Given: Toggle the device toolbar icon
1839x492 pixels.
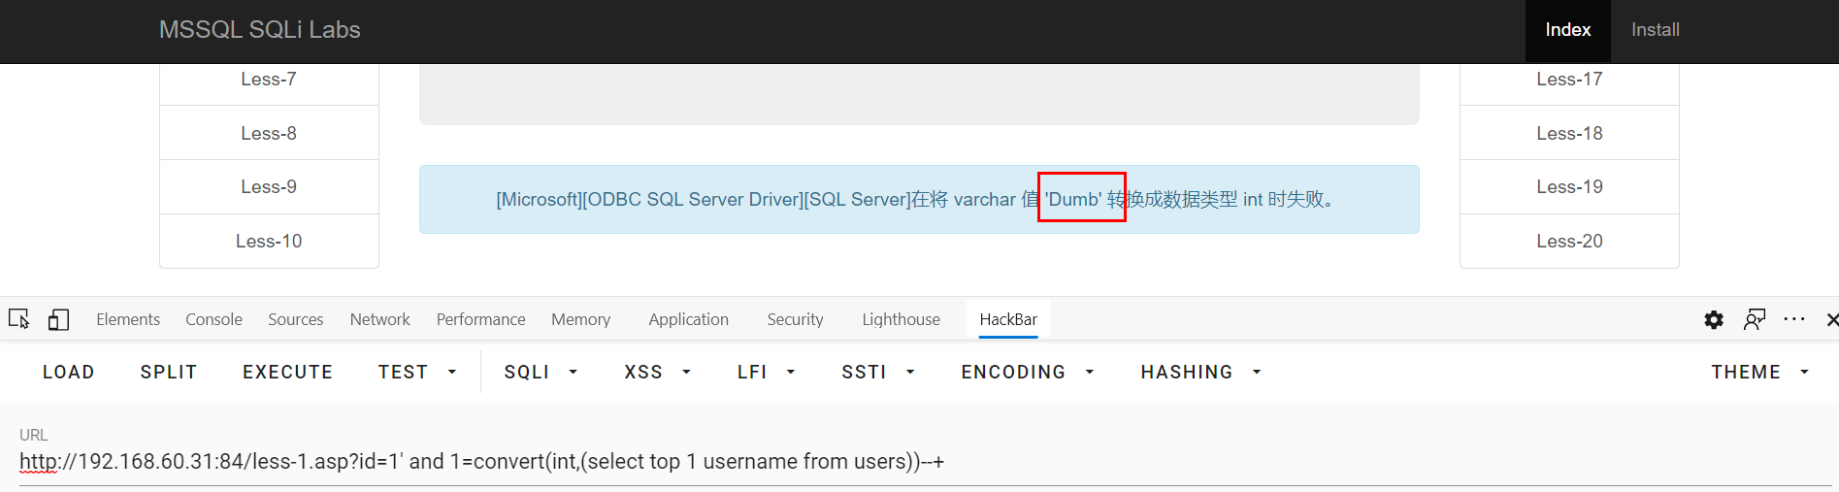Looking at the screenshot, I should pos(59,319).
